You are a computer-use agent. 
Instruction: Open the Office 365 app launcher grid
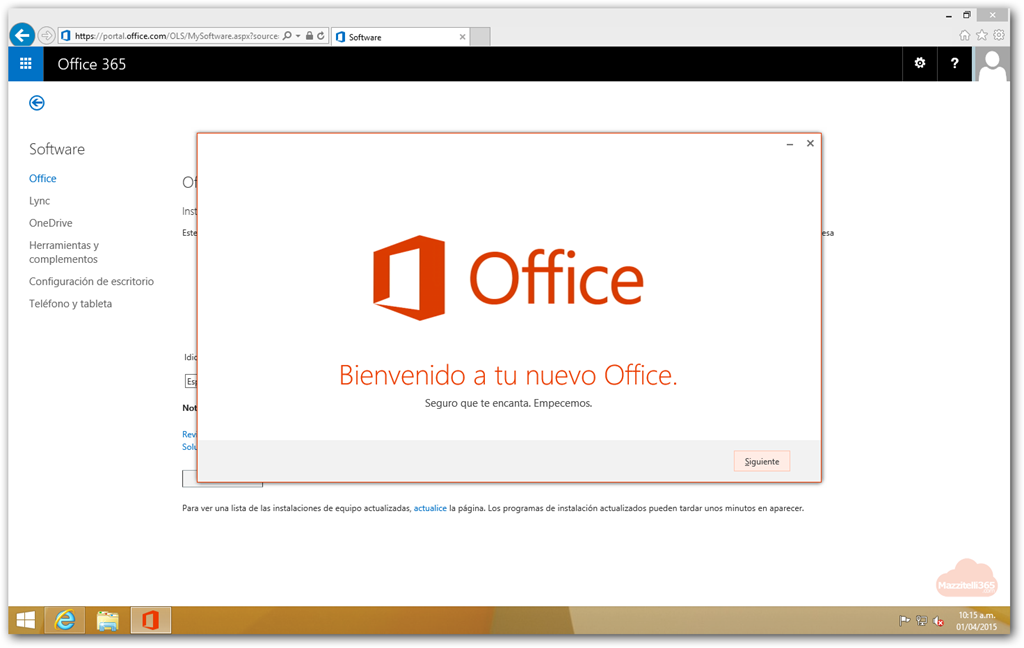(x=26, y=64)
